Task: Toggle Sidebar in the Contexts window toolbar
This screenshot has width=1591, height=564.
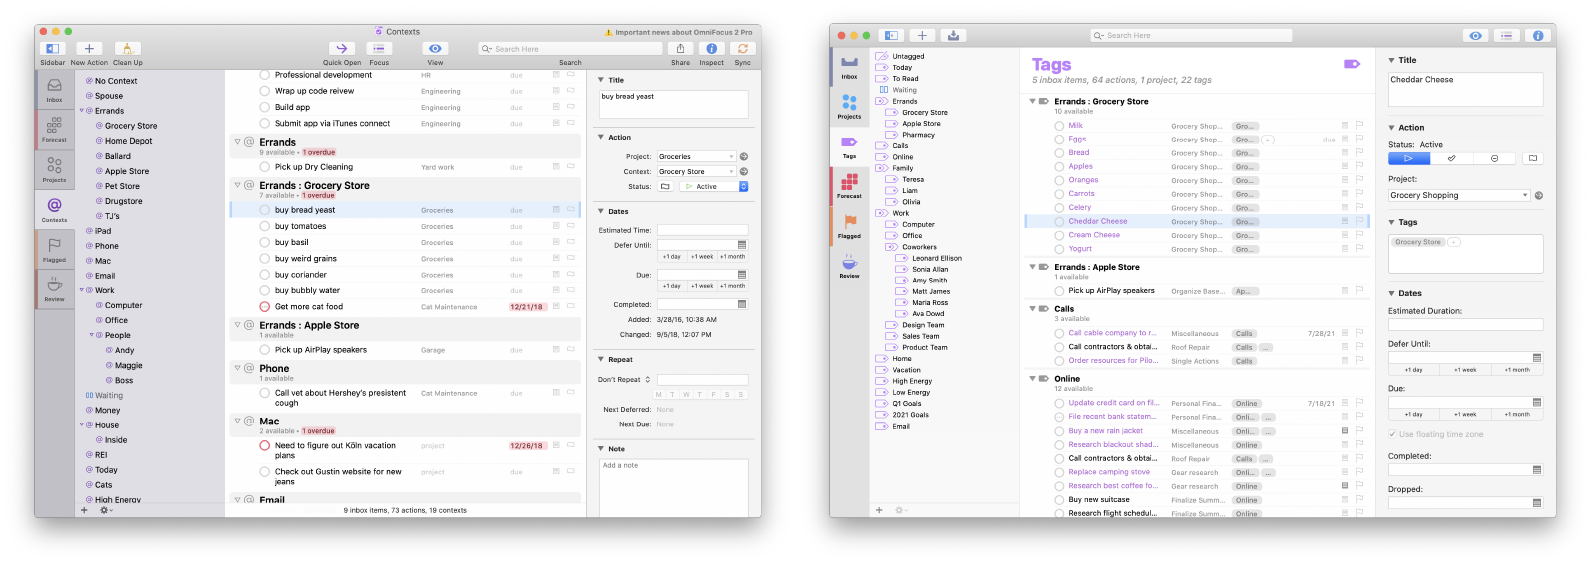Action: (x=53, y=48)
